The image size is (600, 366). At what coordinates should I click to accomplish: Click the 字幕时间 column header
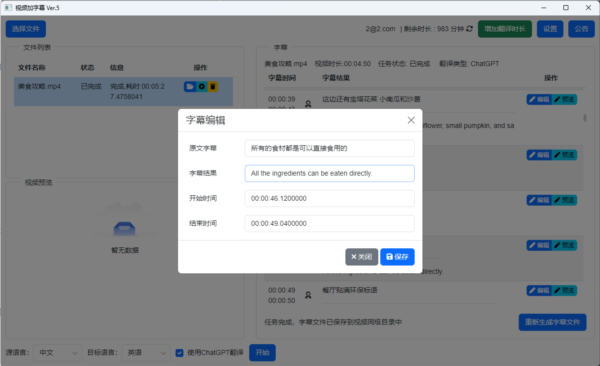click(282, 78)
